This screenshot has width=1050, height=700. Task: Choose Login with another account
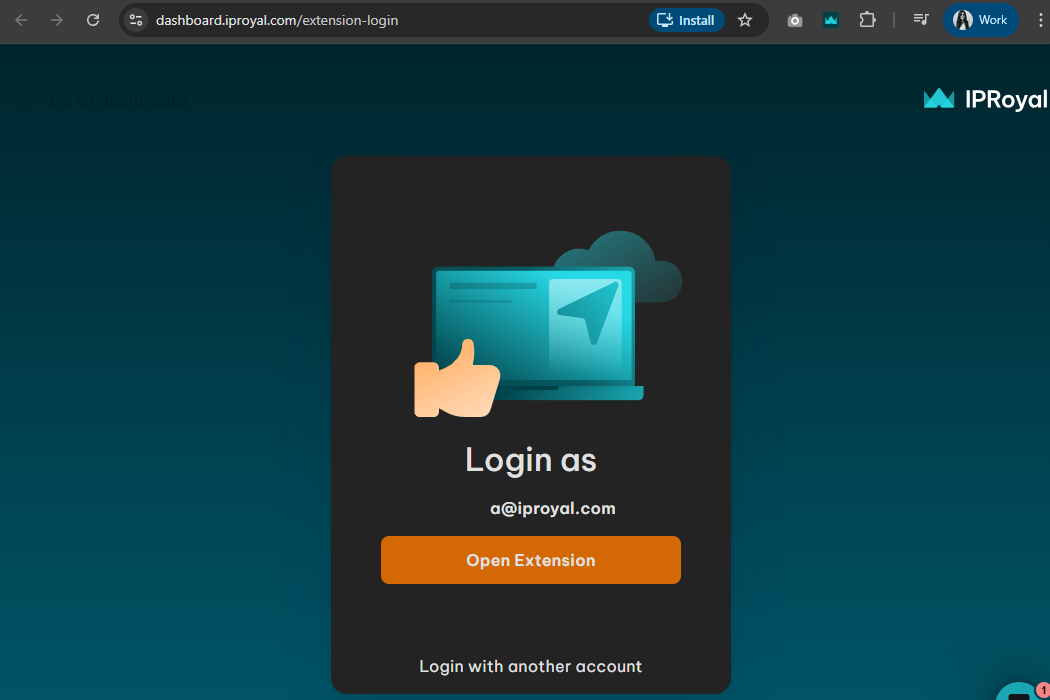tap(530, 666)
